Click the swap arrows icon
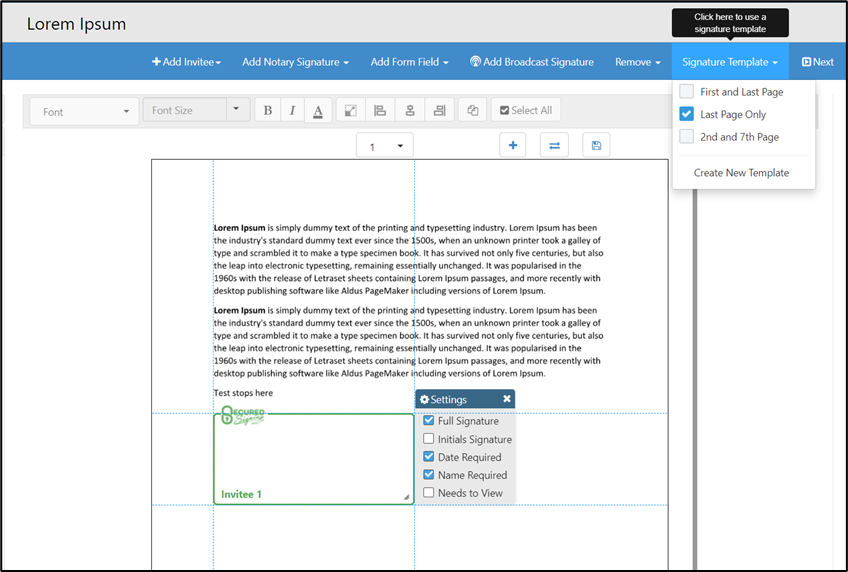 pos(554,146)
